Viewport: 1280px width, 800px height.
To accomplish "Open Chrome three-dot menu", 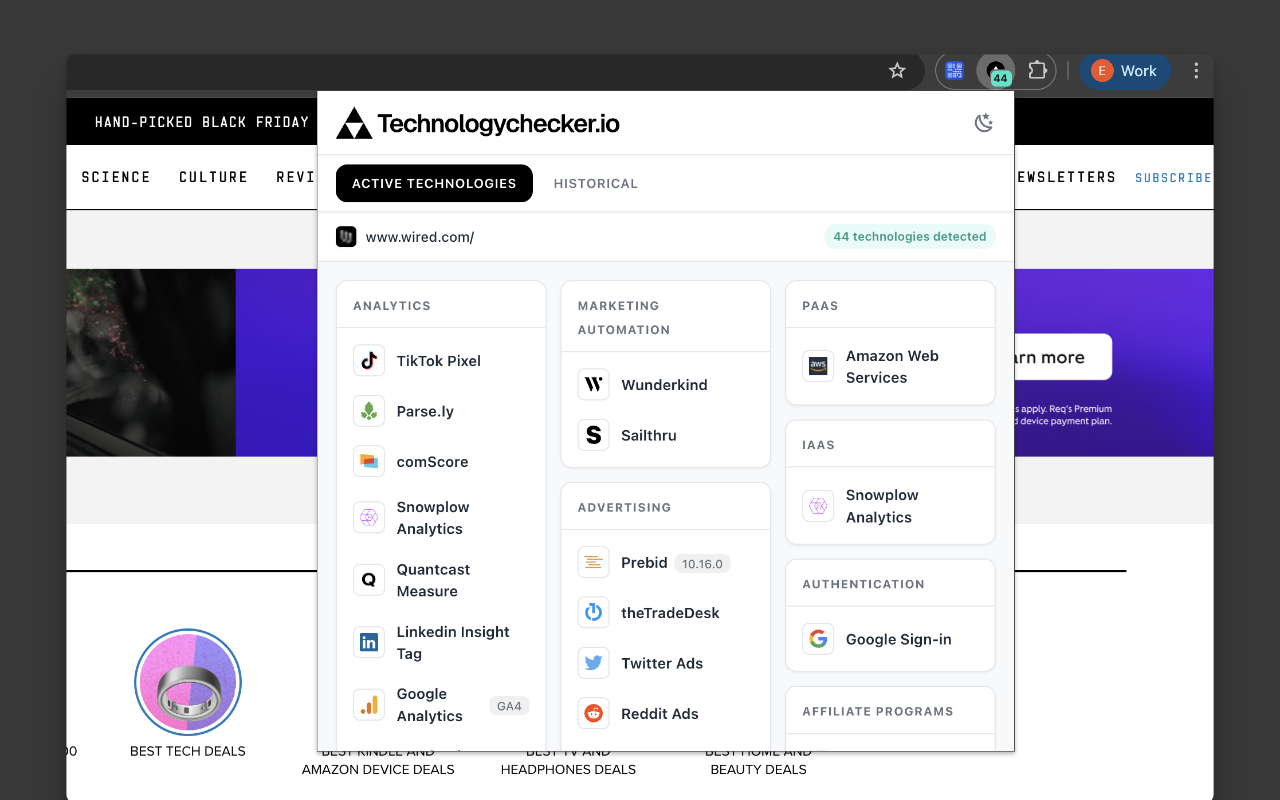I will (x=1196, y=71).
